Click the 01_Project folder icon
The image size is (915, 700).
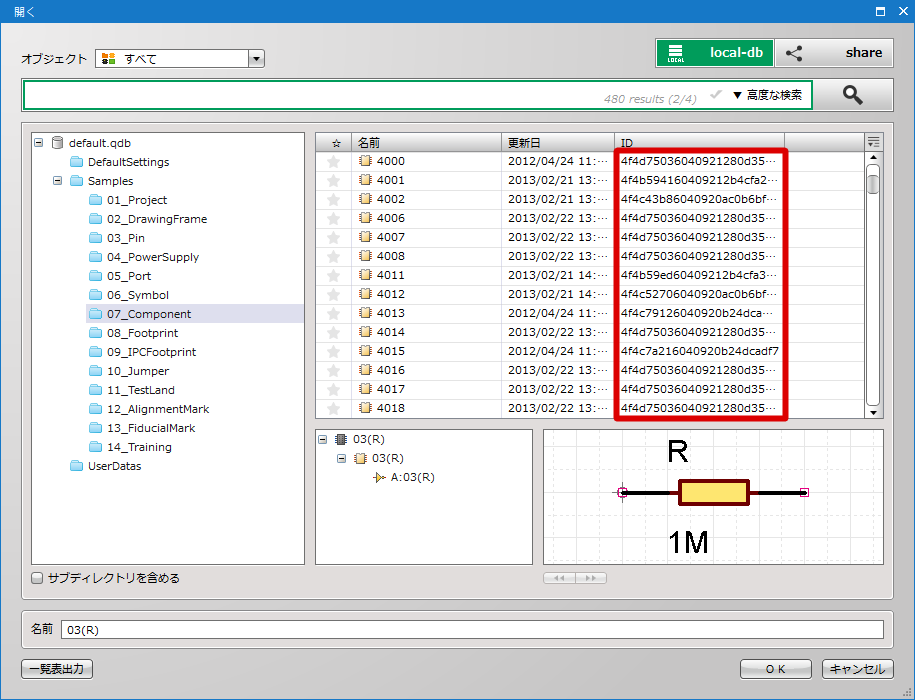pos(96,200)
